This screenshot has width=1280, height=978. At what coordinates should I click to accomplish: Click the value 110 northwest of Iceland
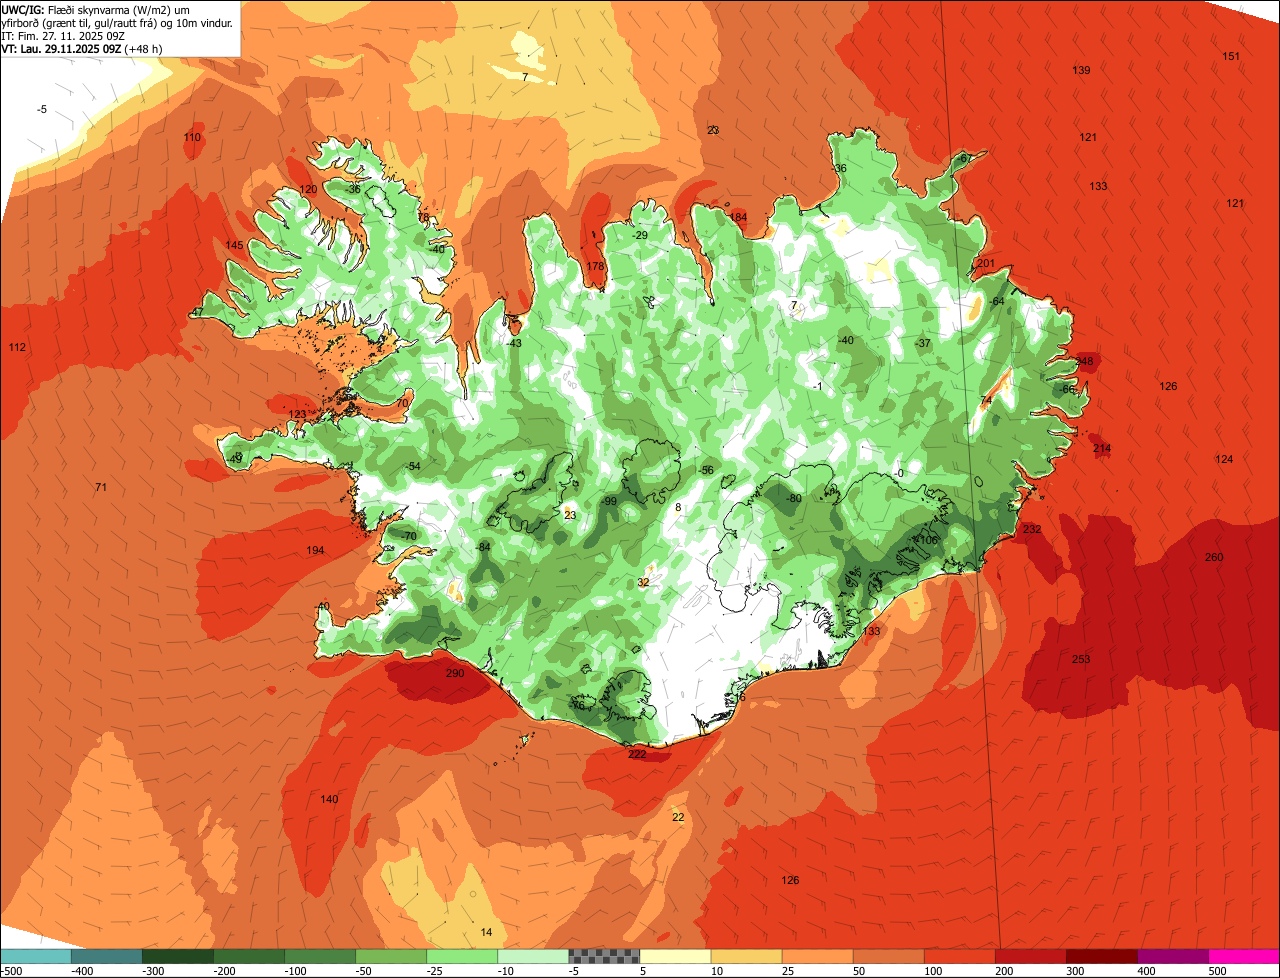[x=192, y=137]
